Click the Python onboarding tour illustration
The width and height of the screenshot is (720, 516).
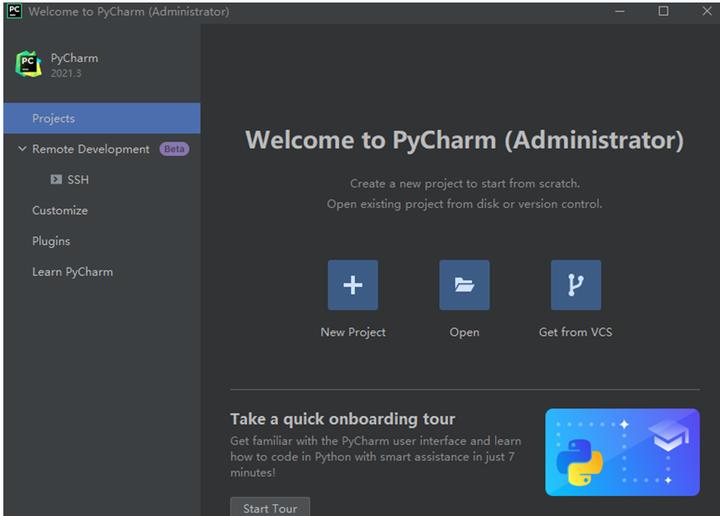(623, 452)
